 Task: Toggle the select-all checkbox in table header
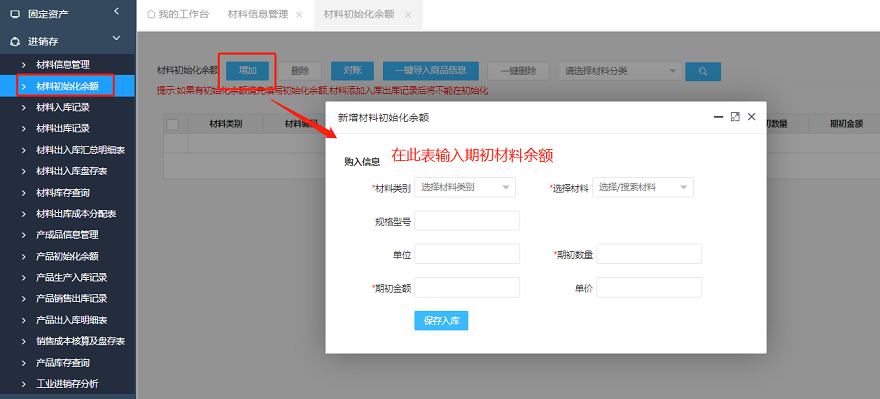click(173, 124)
